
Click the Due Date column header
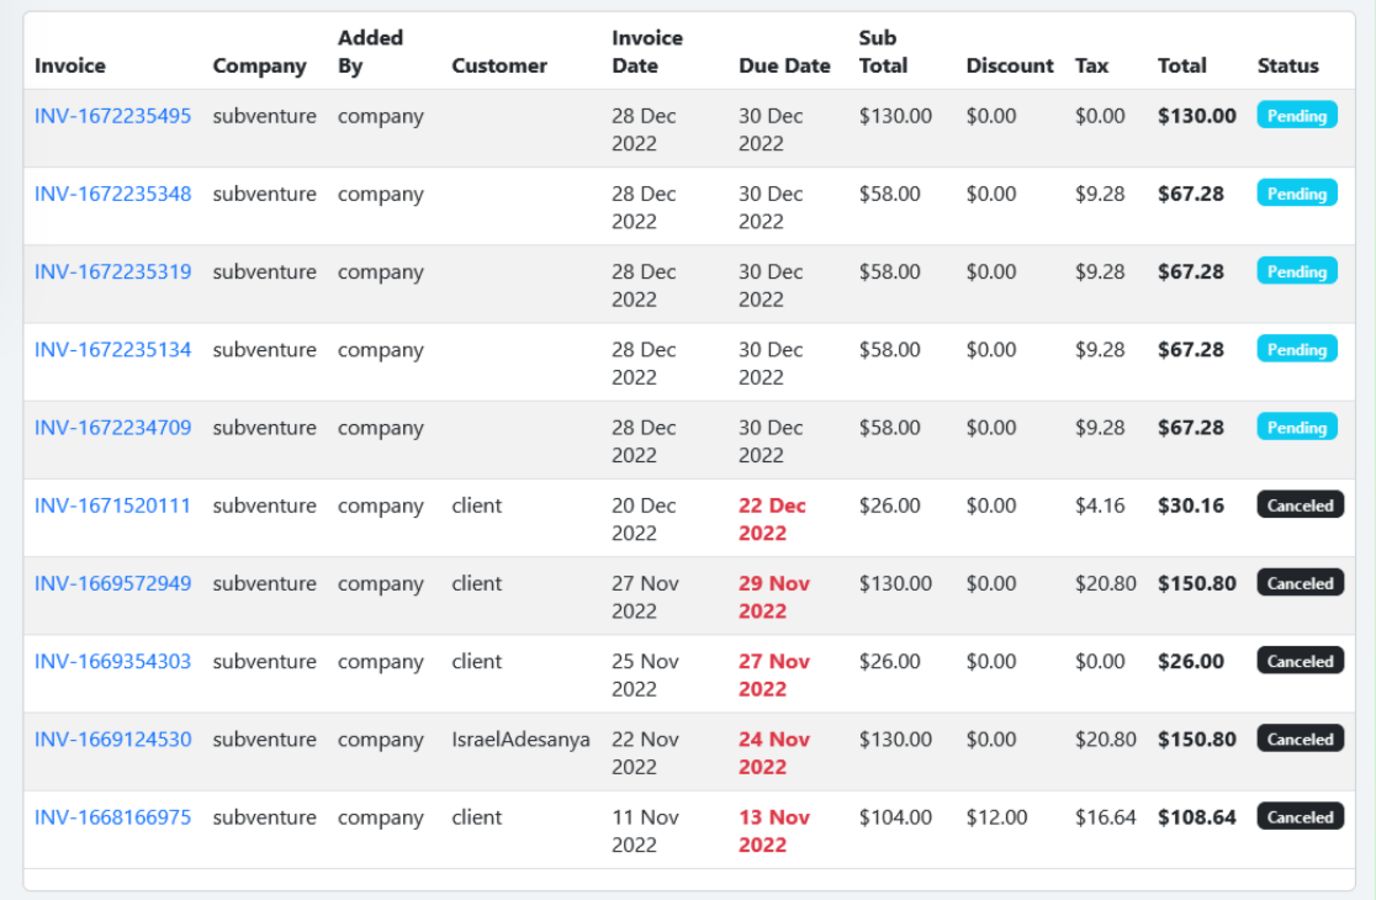(784, 66)
